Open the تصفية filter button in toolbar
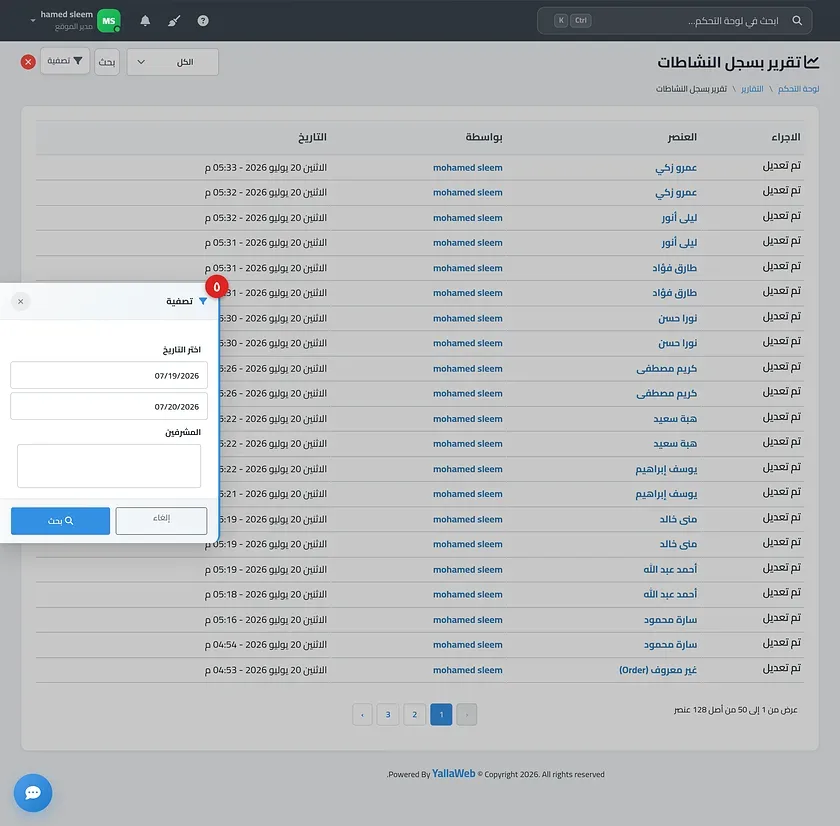Image resolution: width=840 pixels, height=826 pixels. click(x=65, y=61)
